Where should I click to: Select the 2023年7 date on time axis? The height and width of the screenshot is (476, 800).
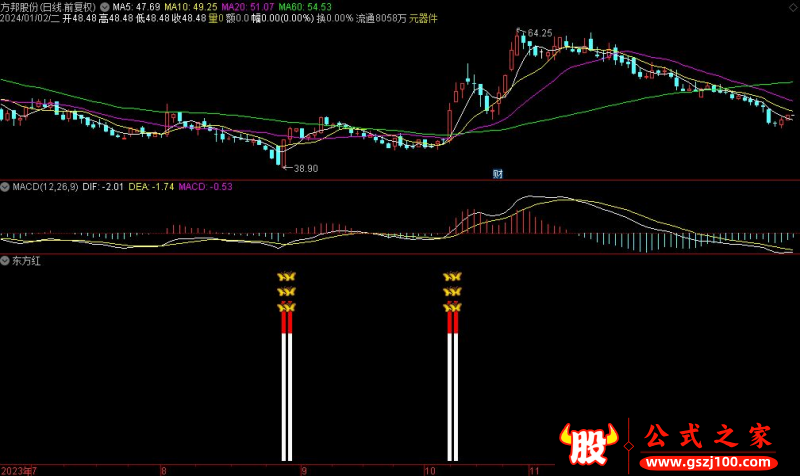point(20,469)
